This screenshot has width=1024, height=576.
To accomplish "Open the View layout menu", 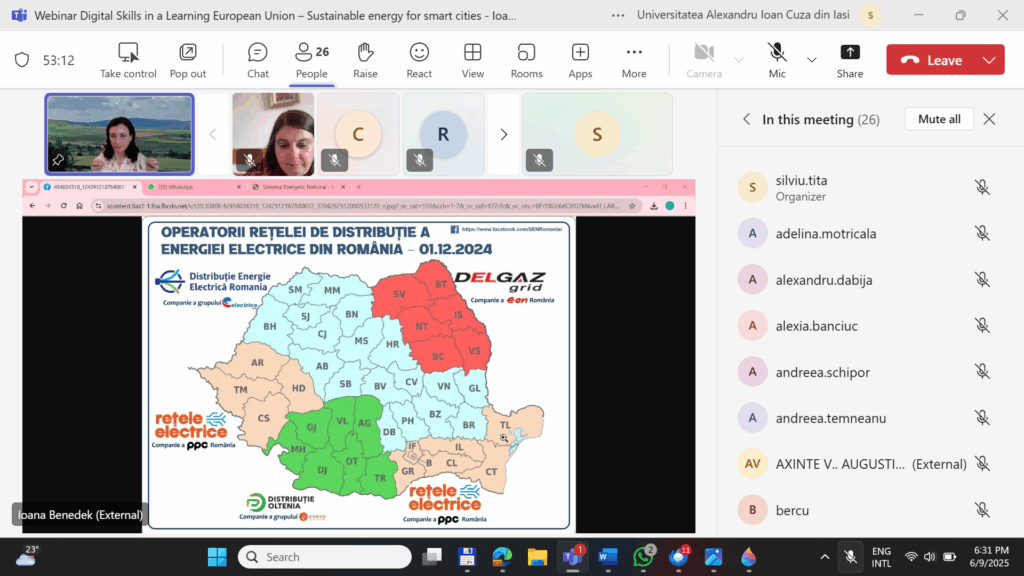I will [x=473, y=59].
